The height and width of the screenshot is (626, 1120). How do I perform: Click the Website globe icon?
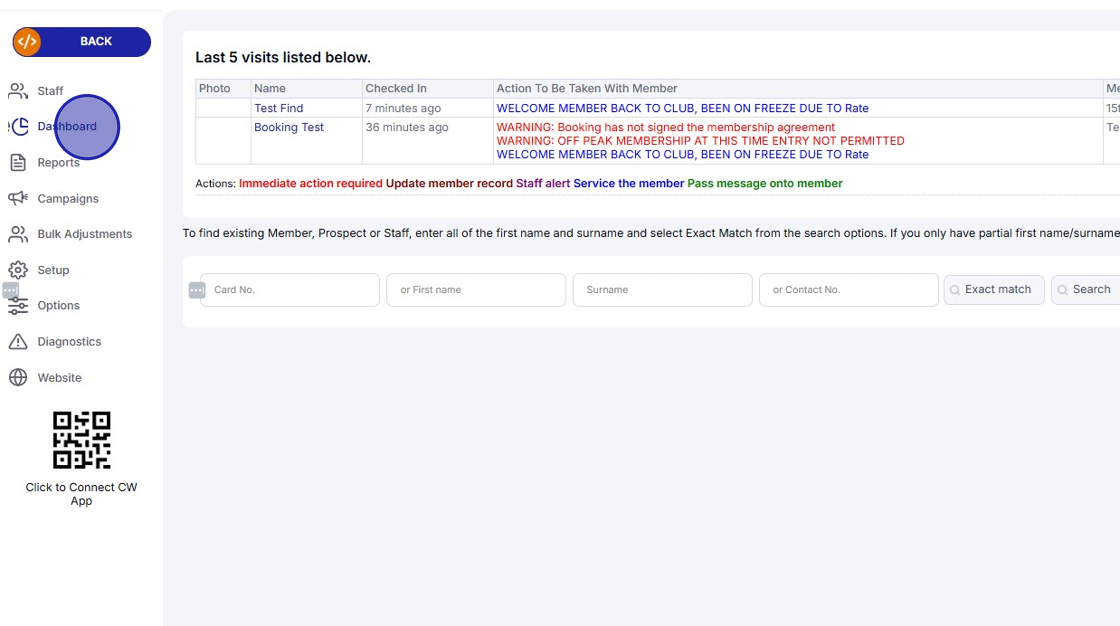tap(18, 377)
